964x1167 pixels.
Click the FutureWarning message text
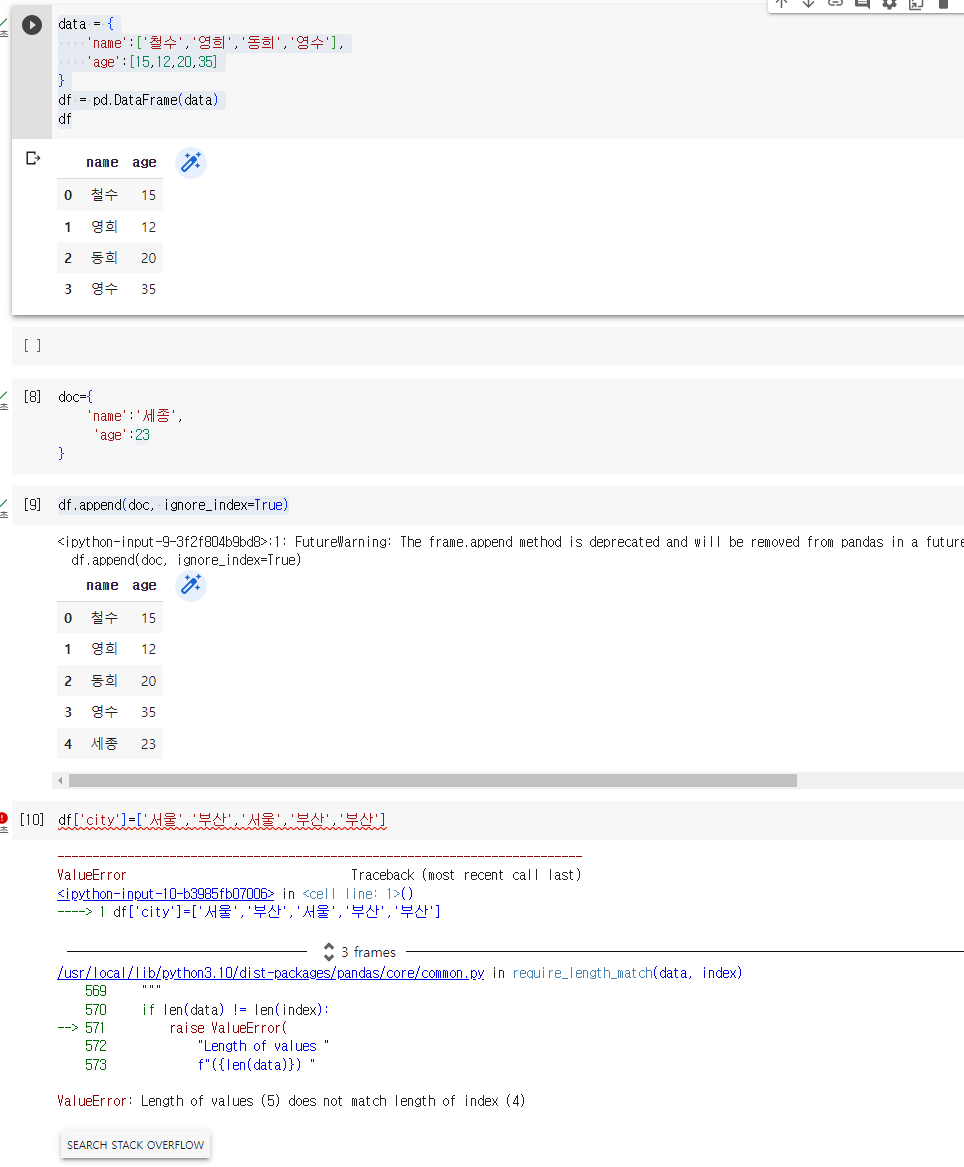pyautogui.click(x=511, y=542)
